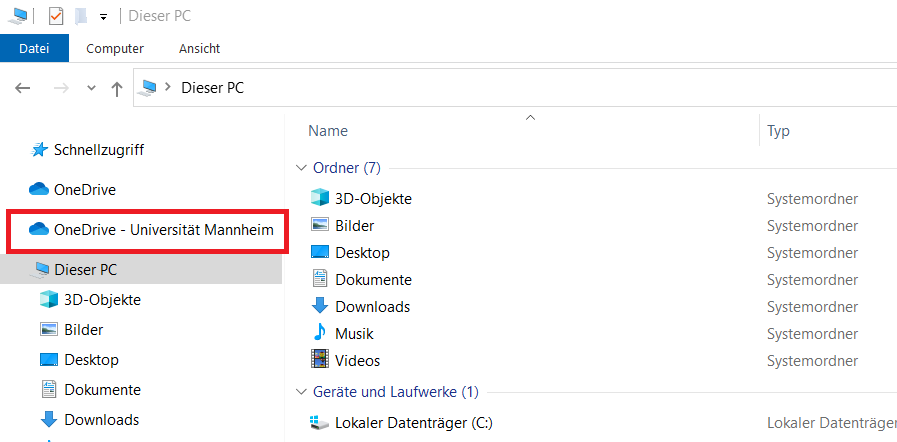Select 3D-Objekte in the navigation pane

pyautogui.click(x=102, y=299)
